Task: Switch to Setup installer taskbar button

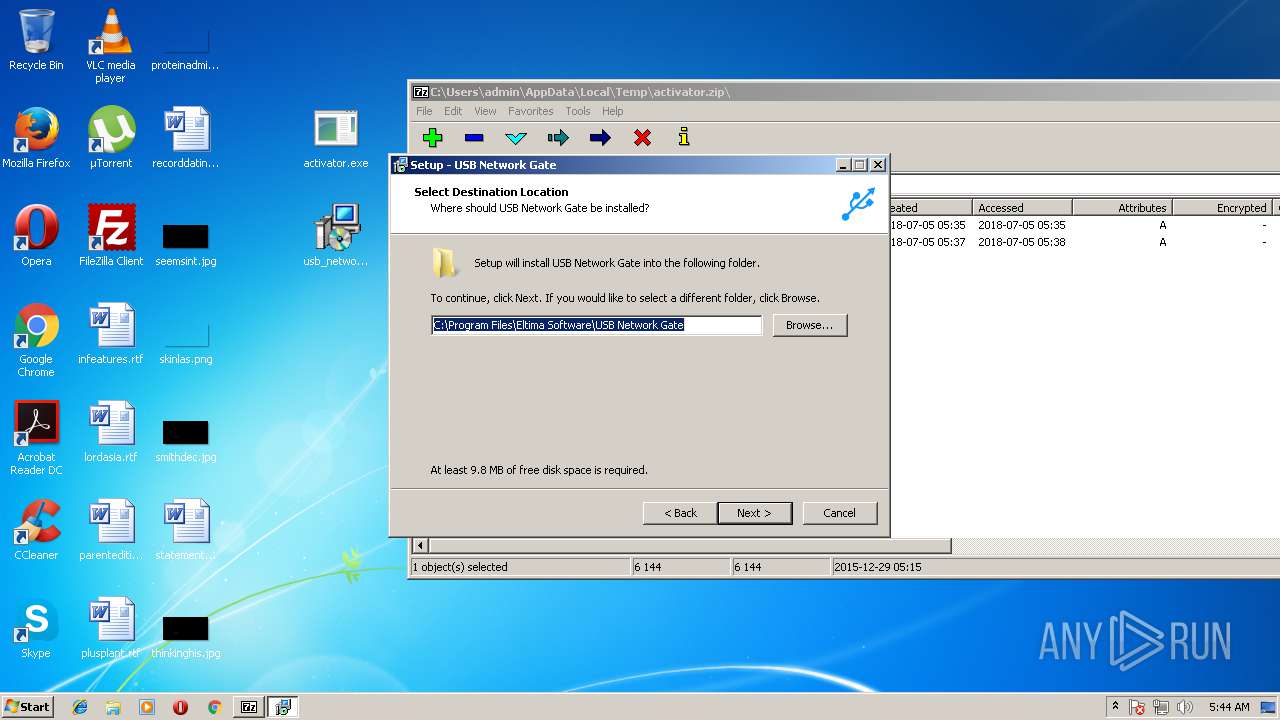Action: pyautogui.click(x=283, y=707)
